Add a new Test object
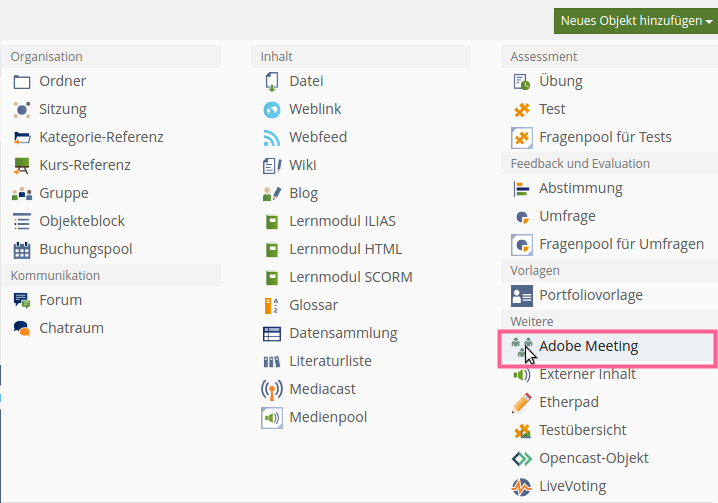 (552, 109)
